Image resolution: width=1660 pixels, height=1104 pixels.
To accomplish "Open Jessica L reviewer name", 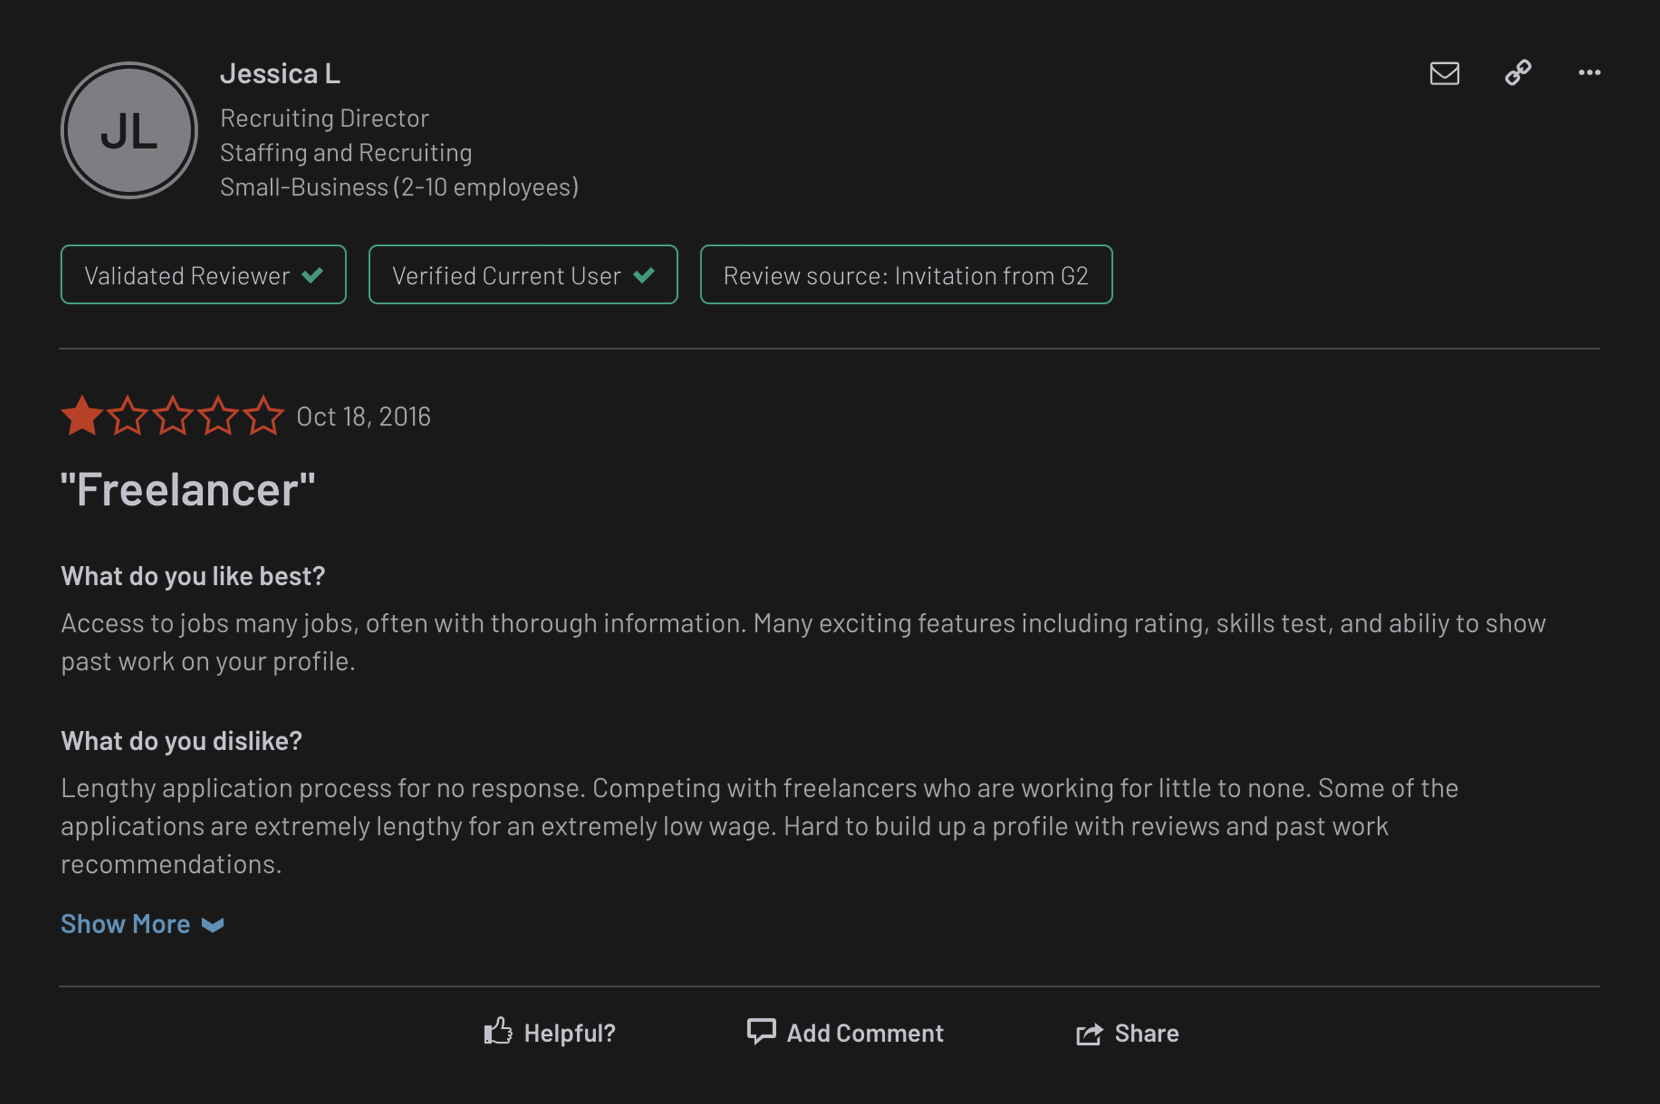I will click(280, 73).
